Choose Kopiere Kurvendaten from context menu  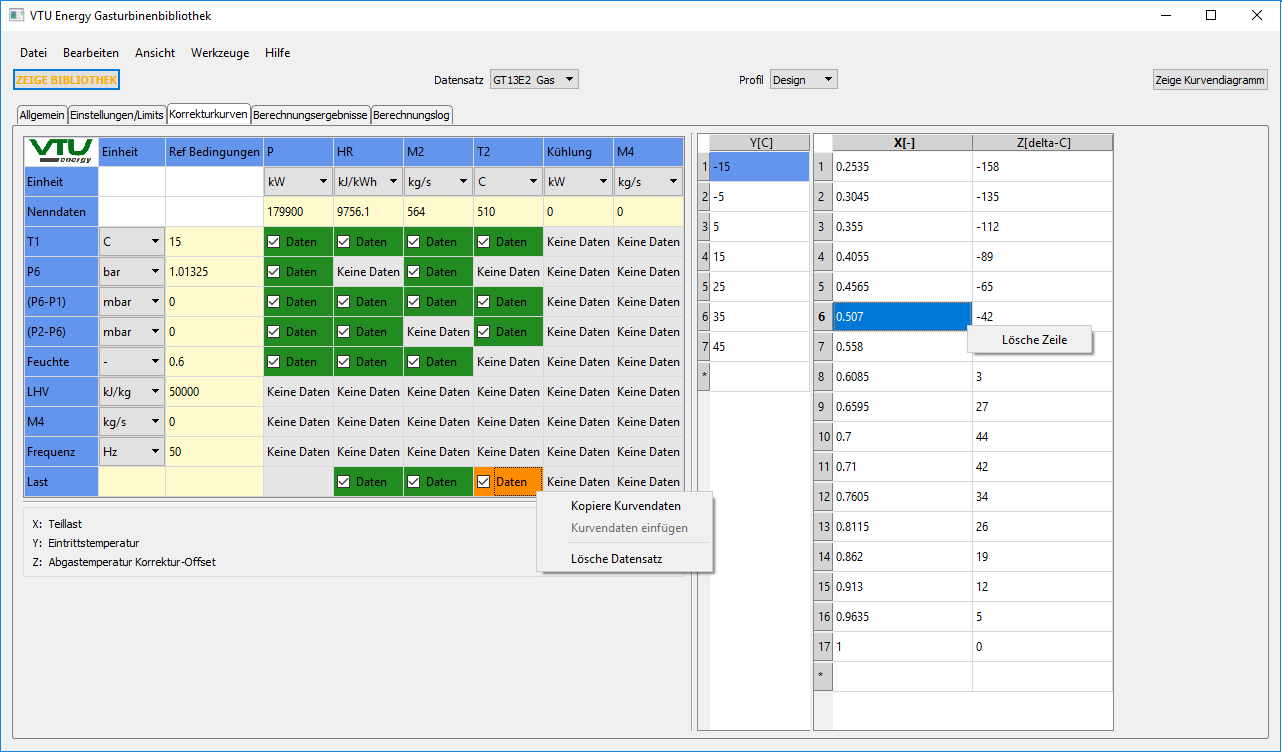pyautogui.click(x=625, y=506)
